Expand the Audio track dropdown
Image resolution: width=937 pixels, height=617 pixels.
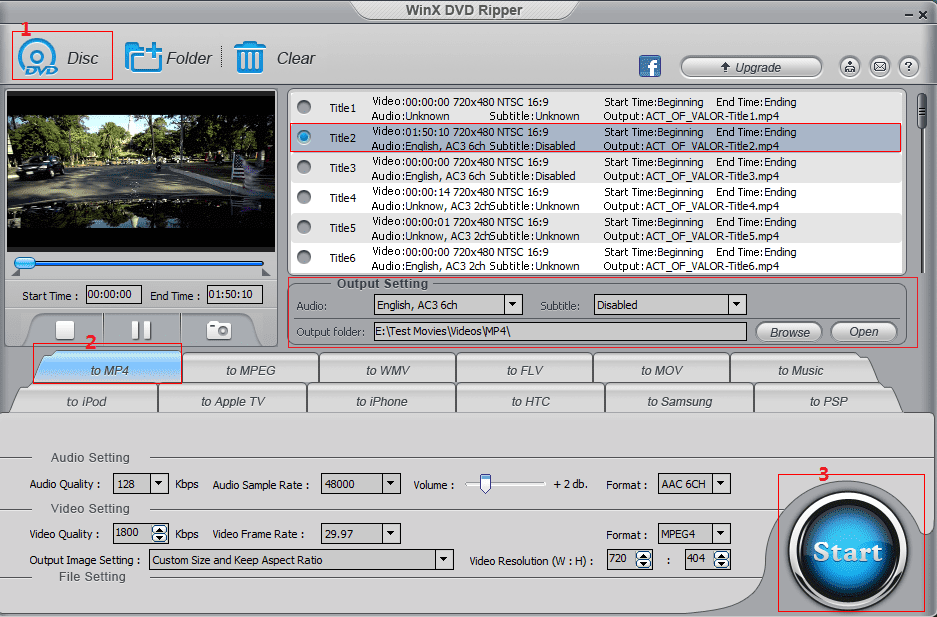coord(512,305)
